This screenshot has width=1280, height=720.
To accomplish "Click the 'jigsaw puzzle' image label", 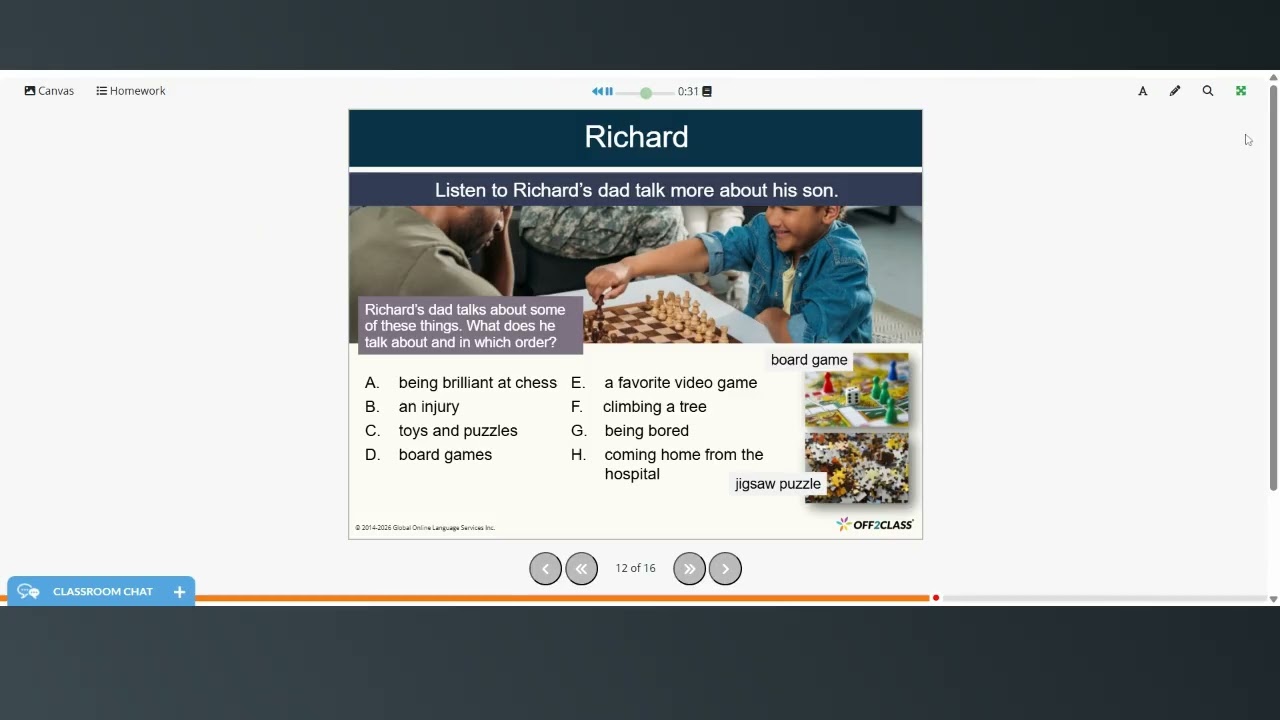I will 778,484.
